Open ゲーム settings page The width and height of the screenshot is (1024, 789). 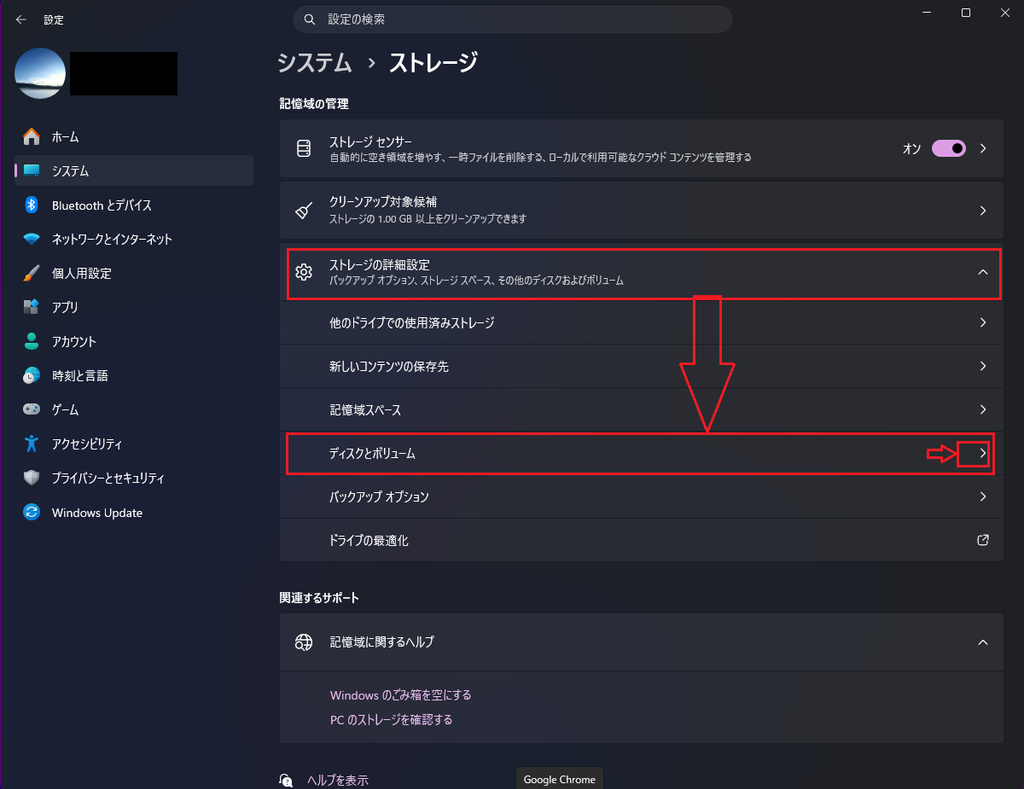coord(134,410)
